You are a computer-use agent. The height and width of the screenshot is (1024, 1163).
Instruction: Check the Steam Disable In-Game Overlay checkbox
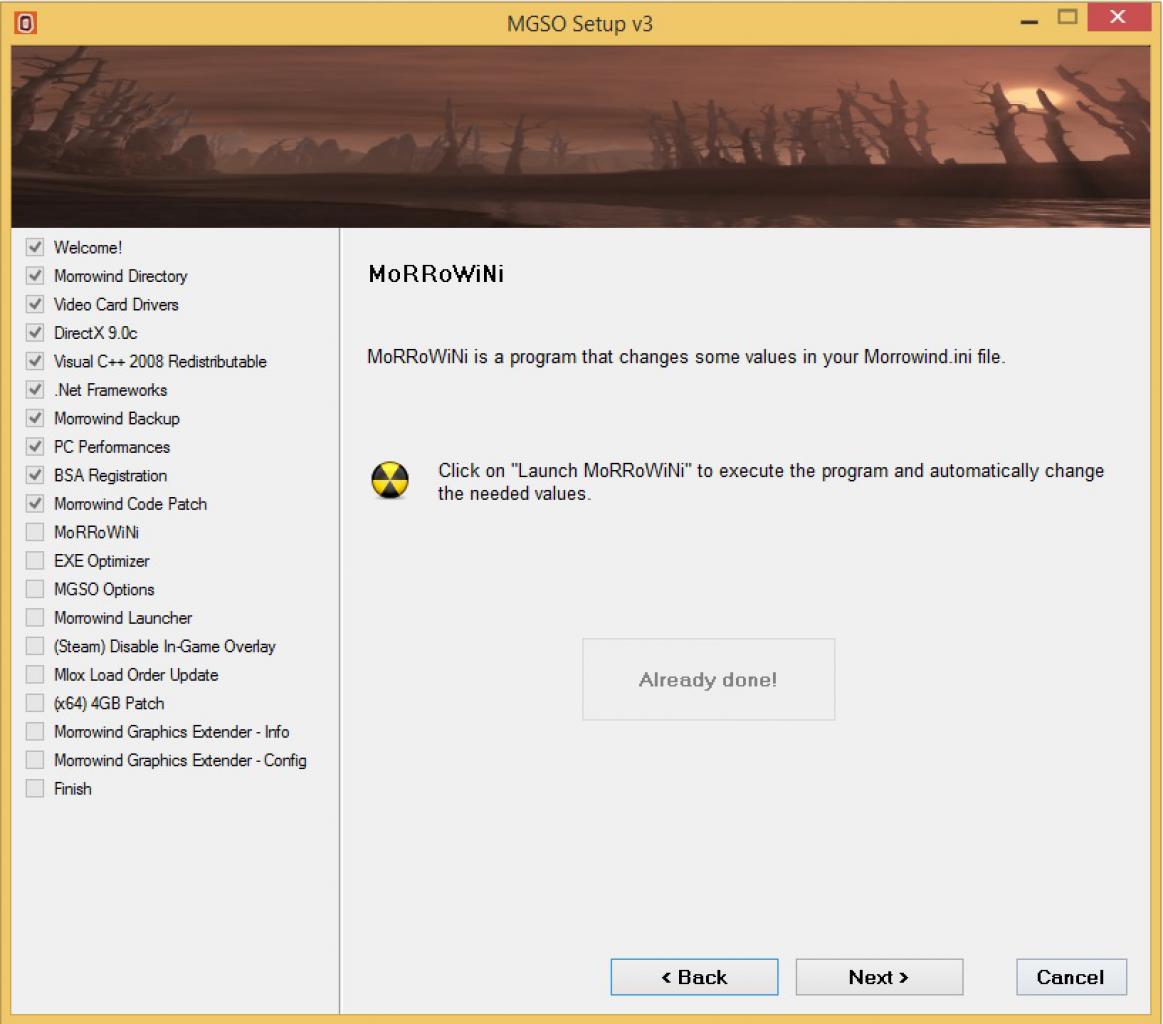(35, 646)
